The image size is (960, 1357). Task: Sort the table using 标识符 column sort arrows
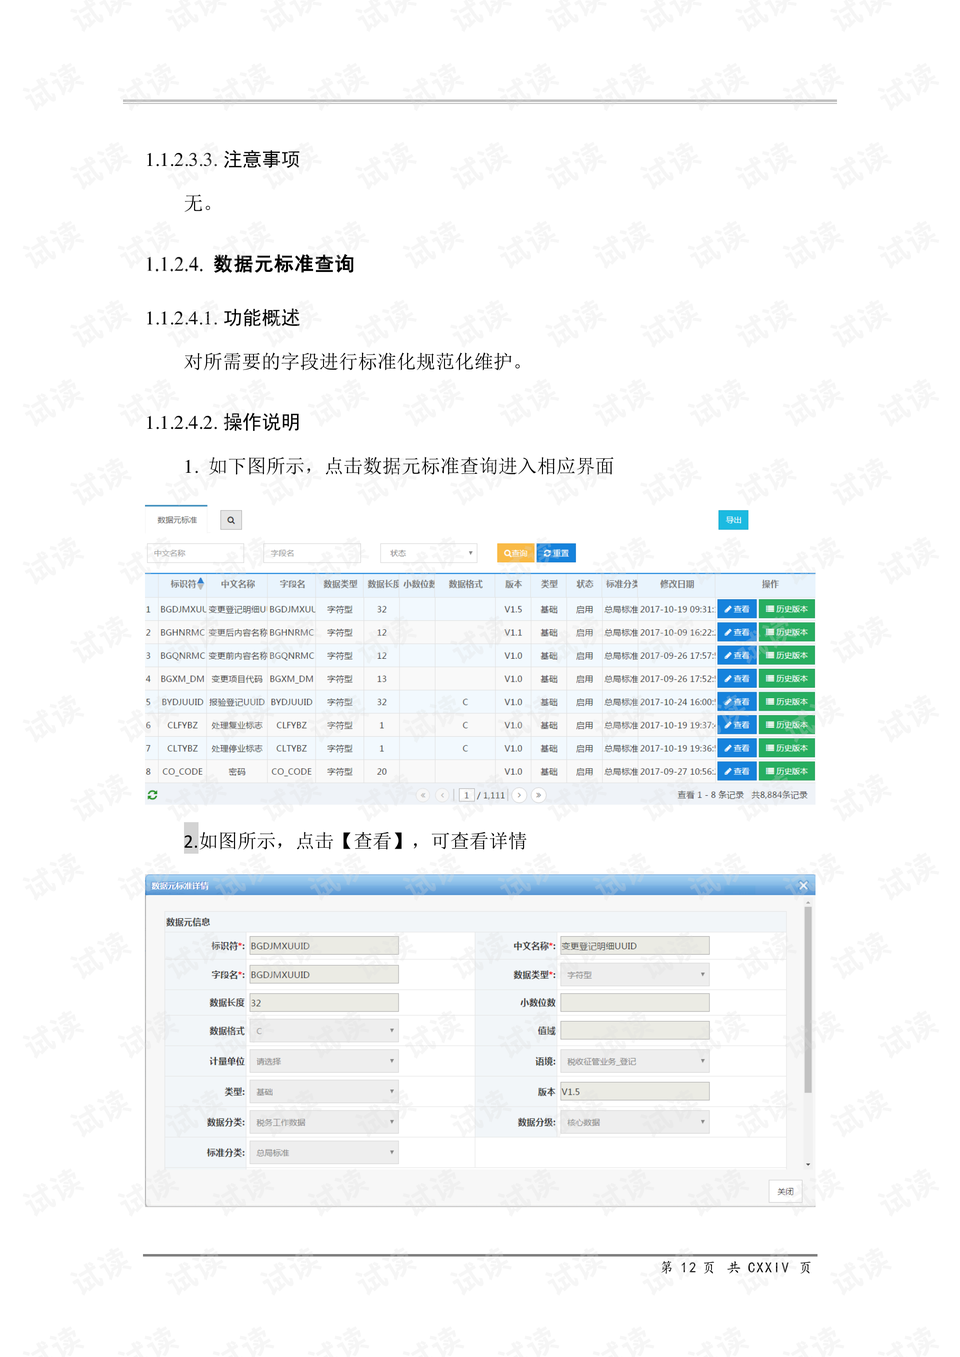point(201,581)
